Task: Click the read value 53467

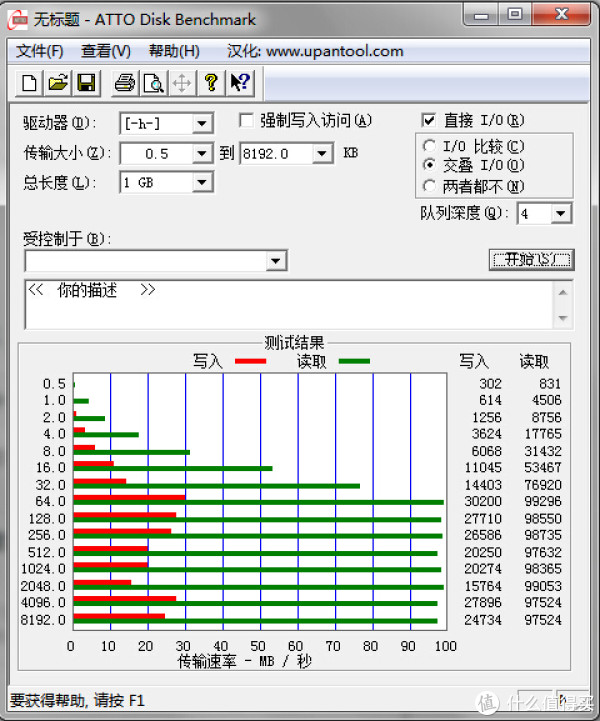Action: coord(543,468)
